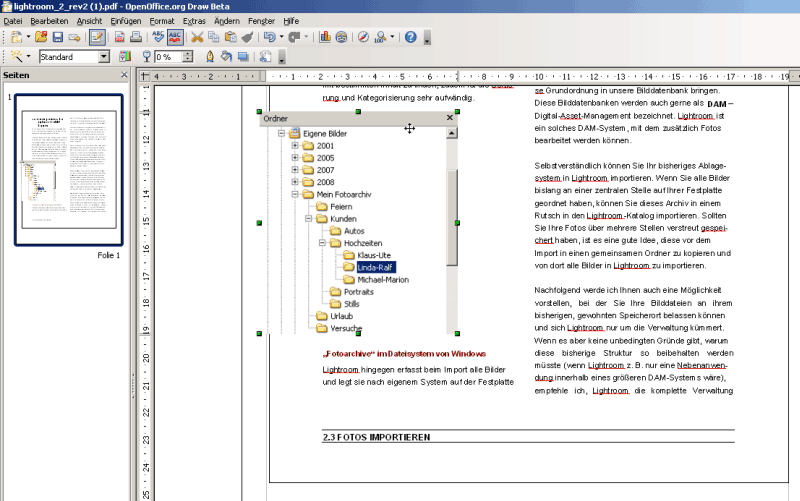
Task: Toggle Edit File mode button
Action: (x=96, y=37)
